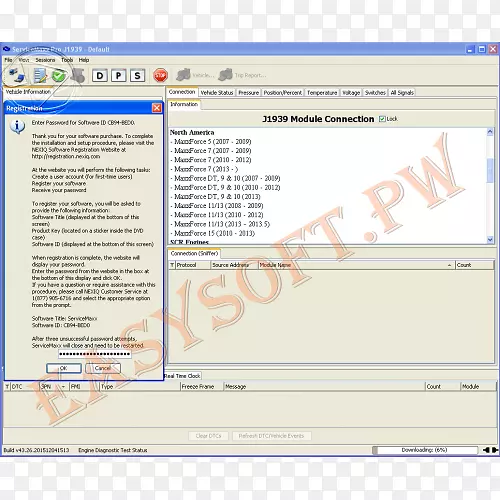The image size is (500, 500).
Task: Select the S toolbar button
Action: (137, 76)
